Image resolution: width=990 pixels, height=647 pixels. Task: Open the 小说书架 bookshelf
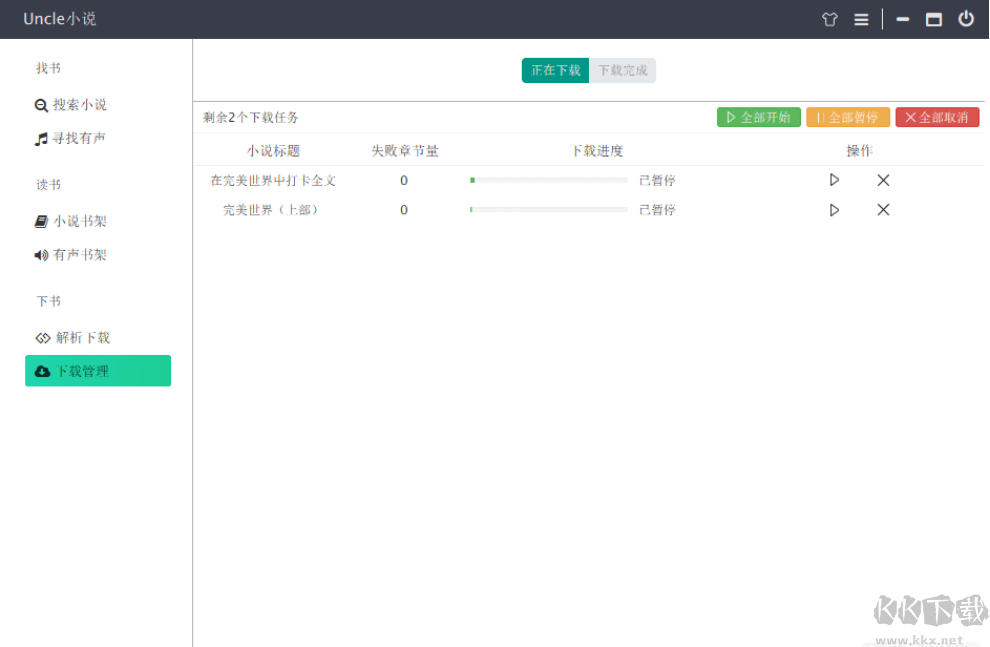pos(71,222)
